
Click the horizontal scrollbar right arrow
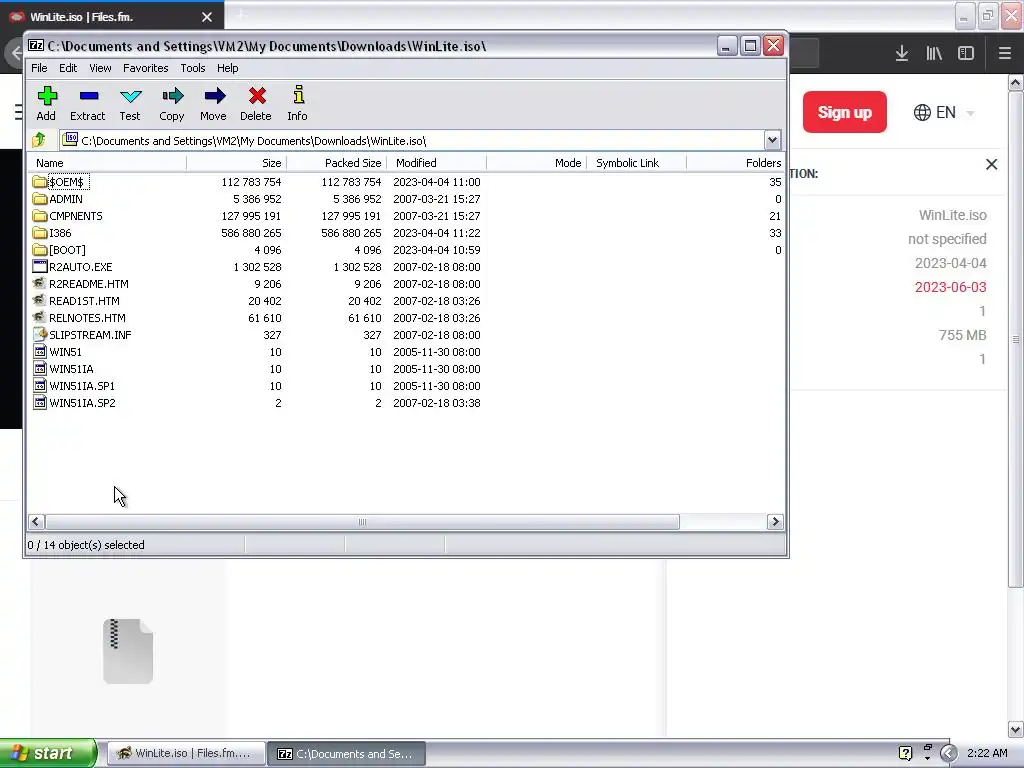coord(775,522)
